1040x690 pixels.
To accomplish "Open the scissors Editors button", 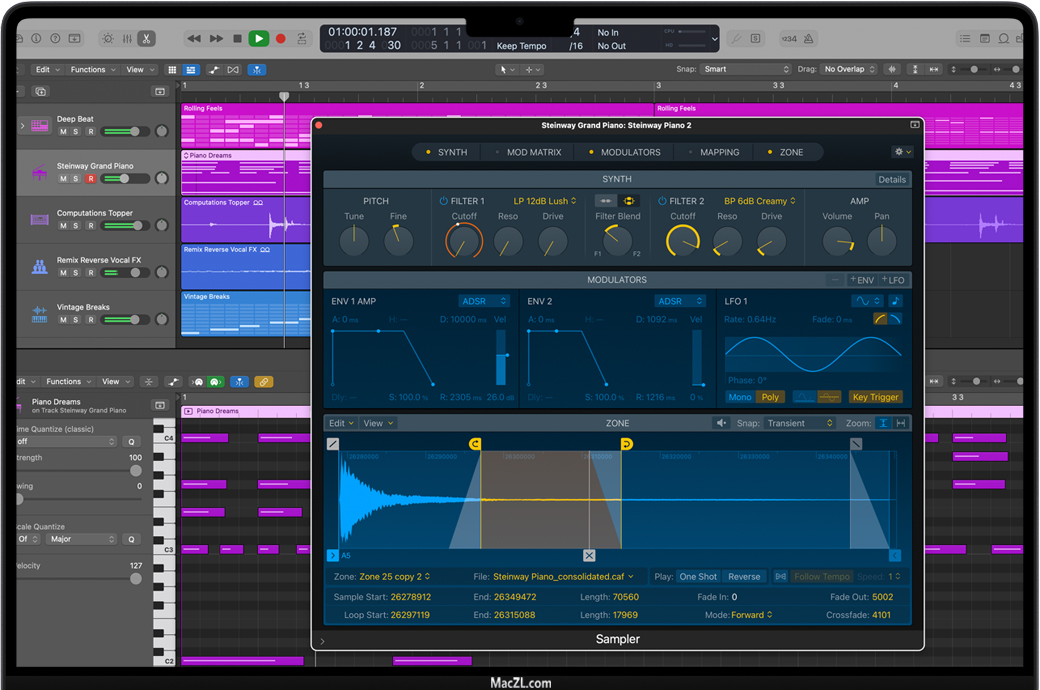I will [146, 39].
